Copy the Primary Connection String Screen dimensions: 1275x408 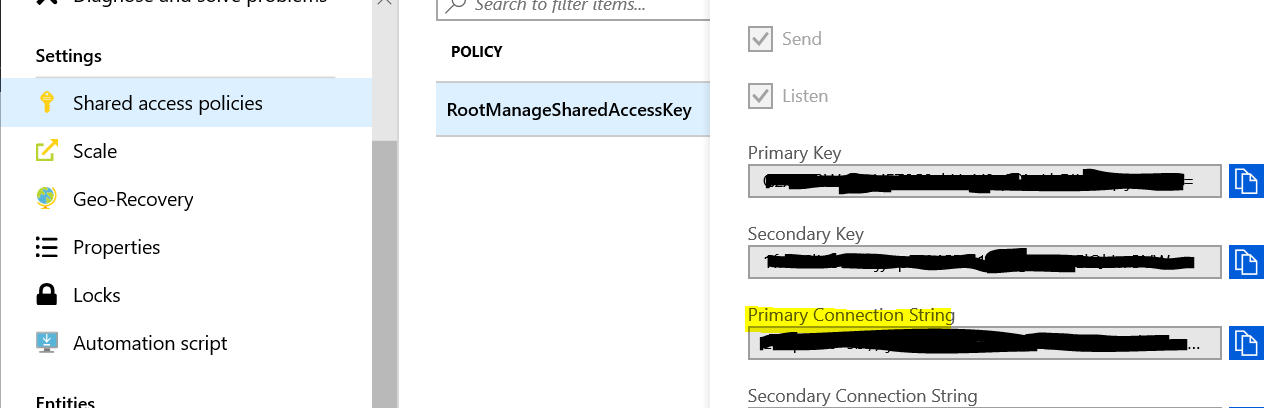point(1245,343)
